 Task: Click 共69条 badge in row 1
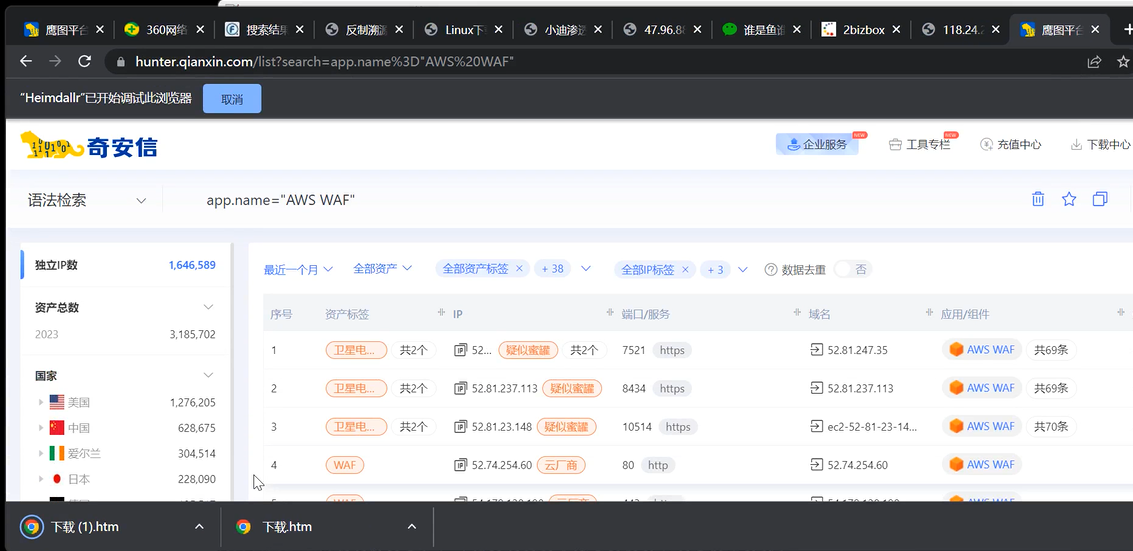pyautogui.click(x=1051, y=350)
